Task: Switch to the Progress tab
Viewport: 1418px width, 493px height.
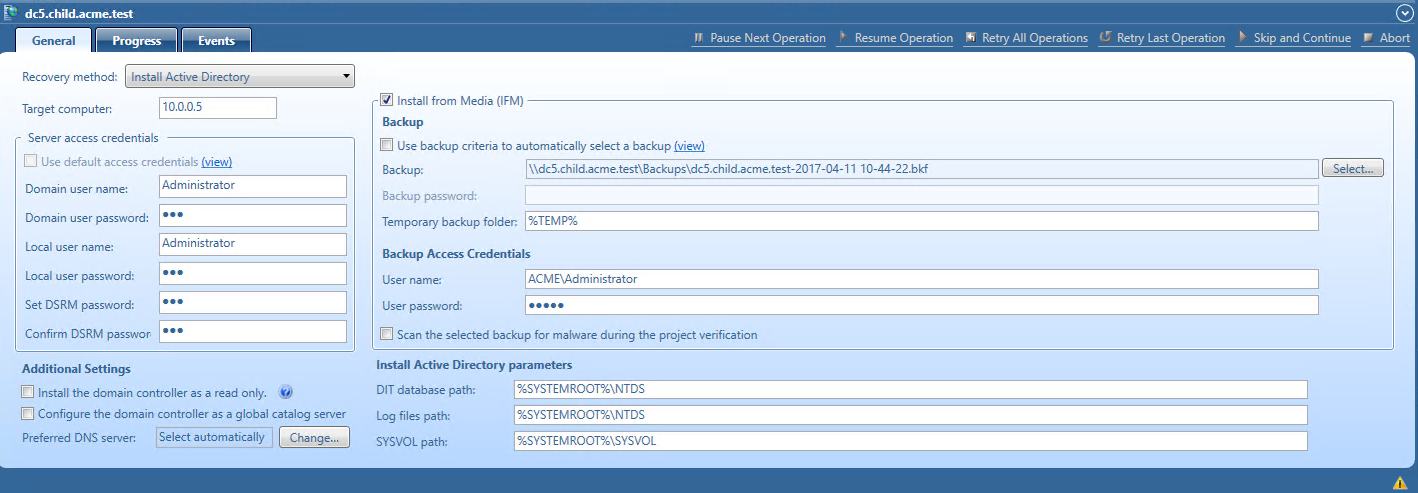Action: point(137,41)
